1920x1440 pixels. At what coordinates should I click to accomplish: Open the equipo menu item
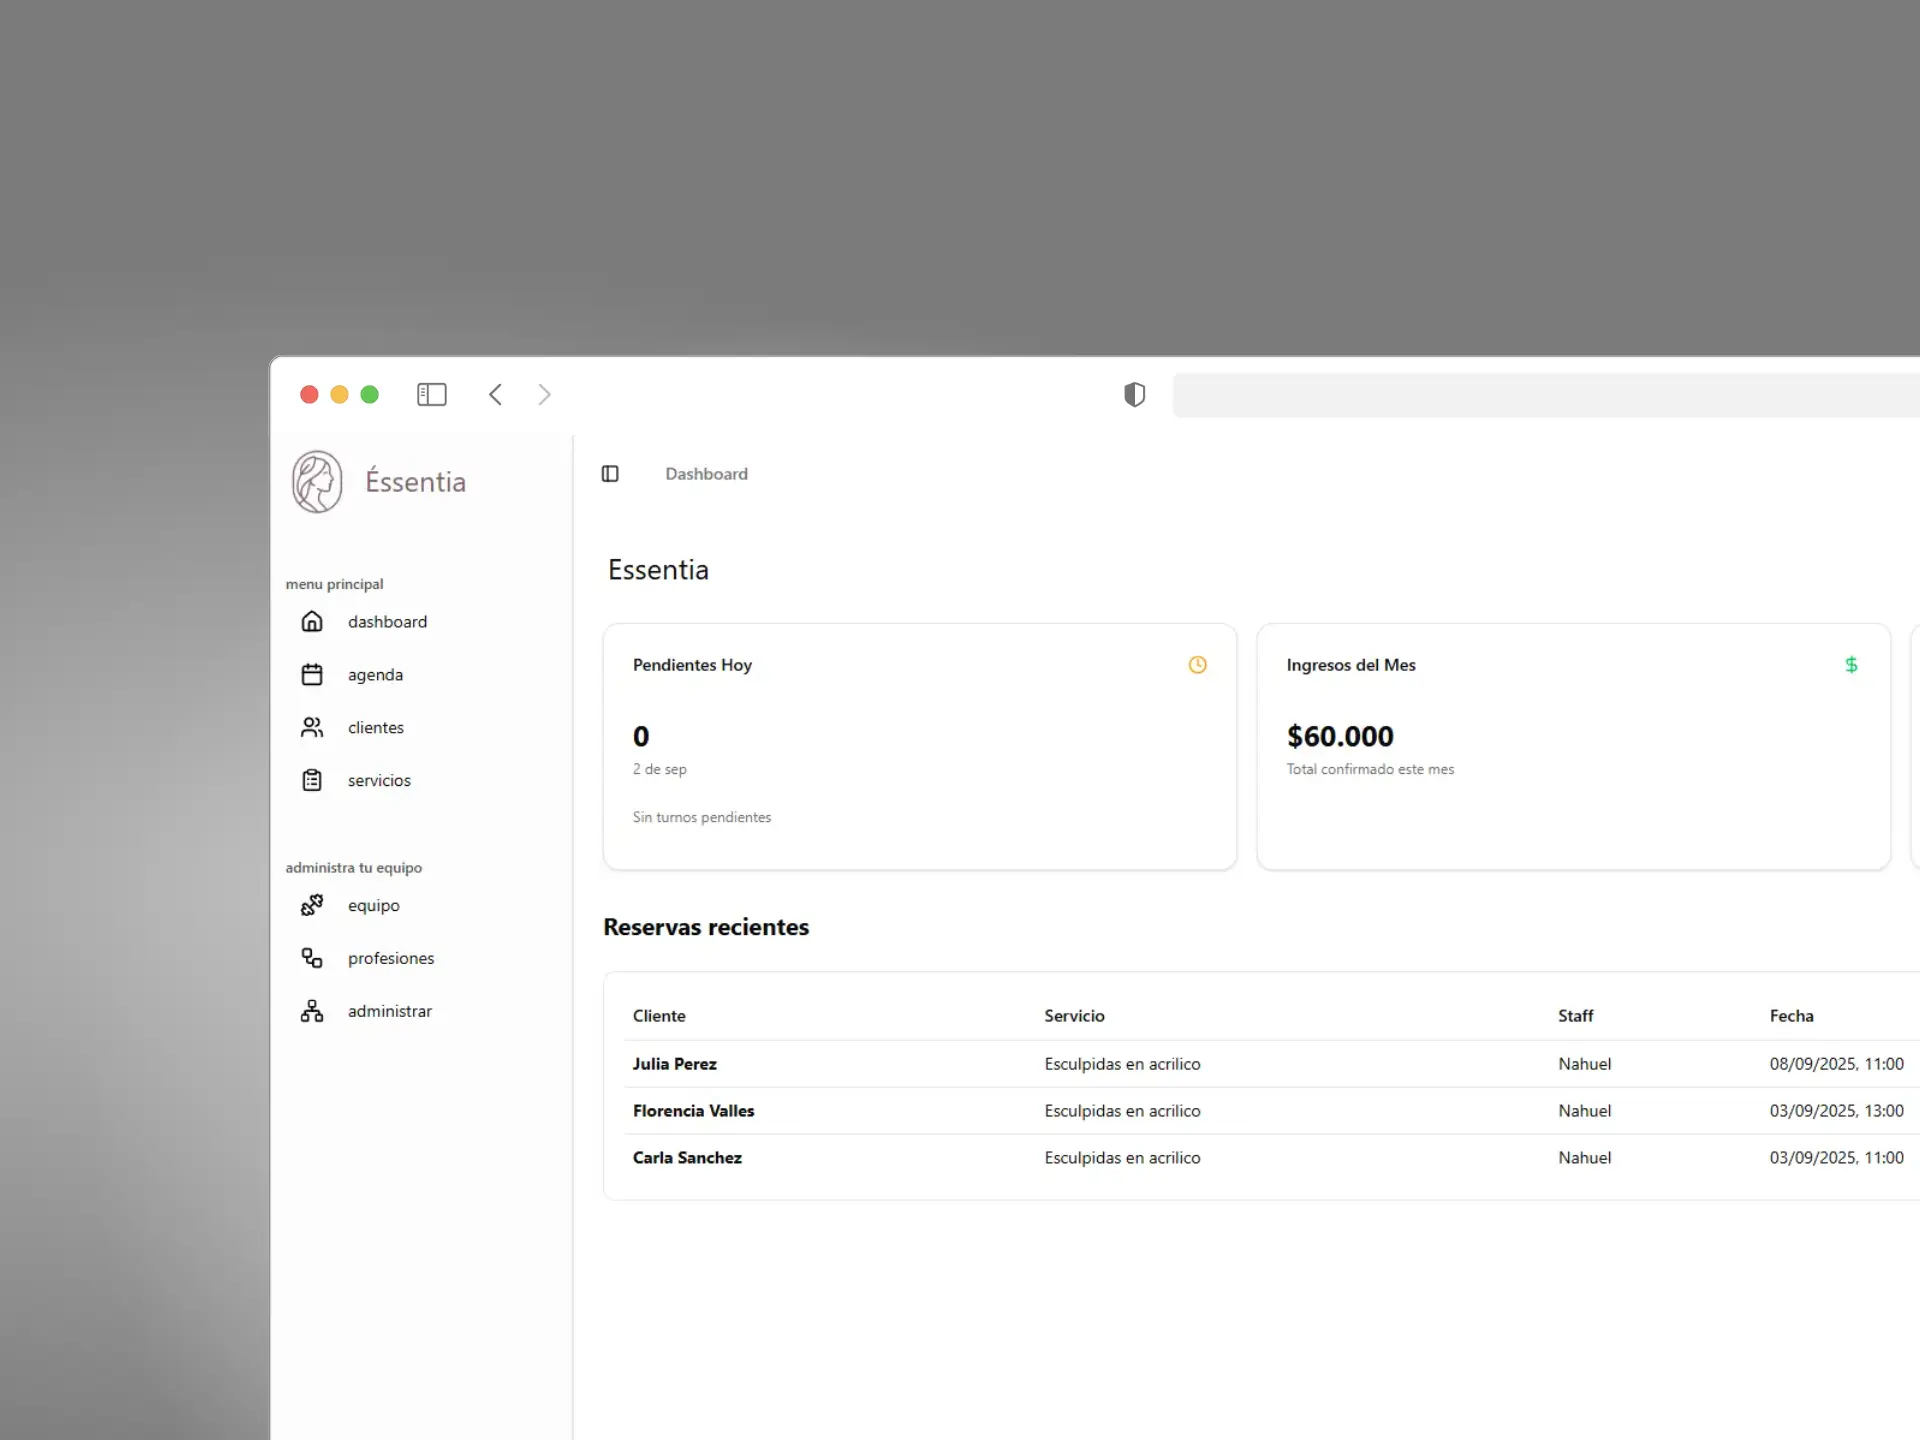point(373,906)
